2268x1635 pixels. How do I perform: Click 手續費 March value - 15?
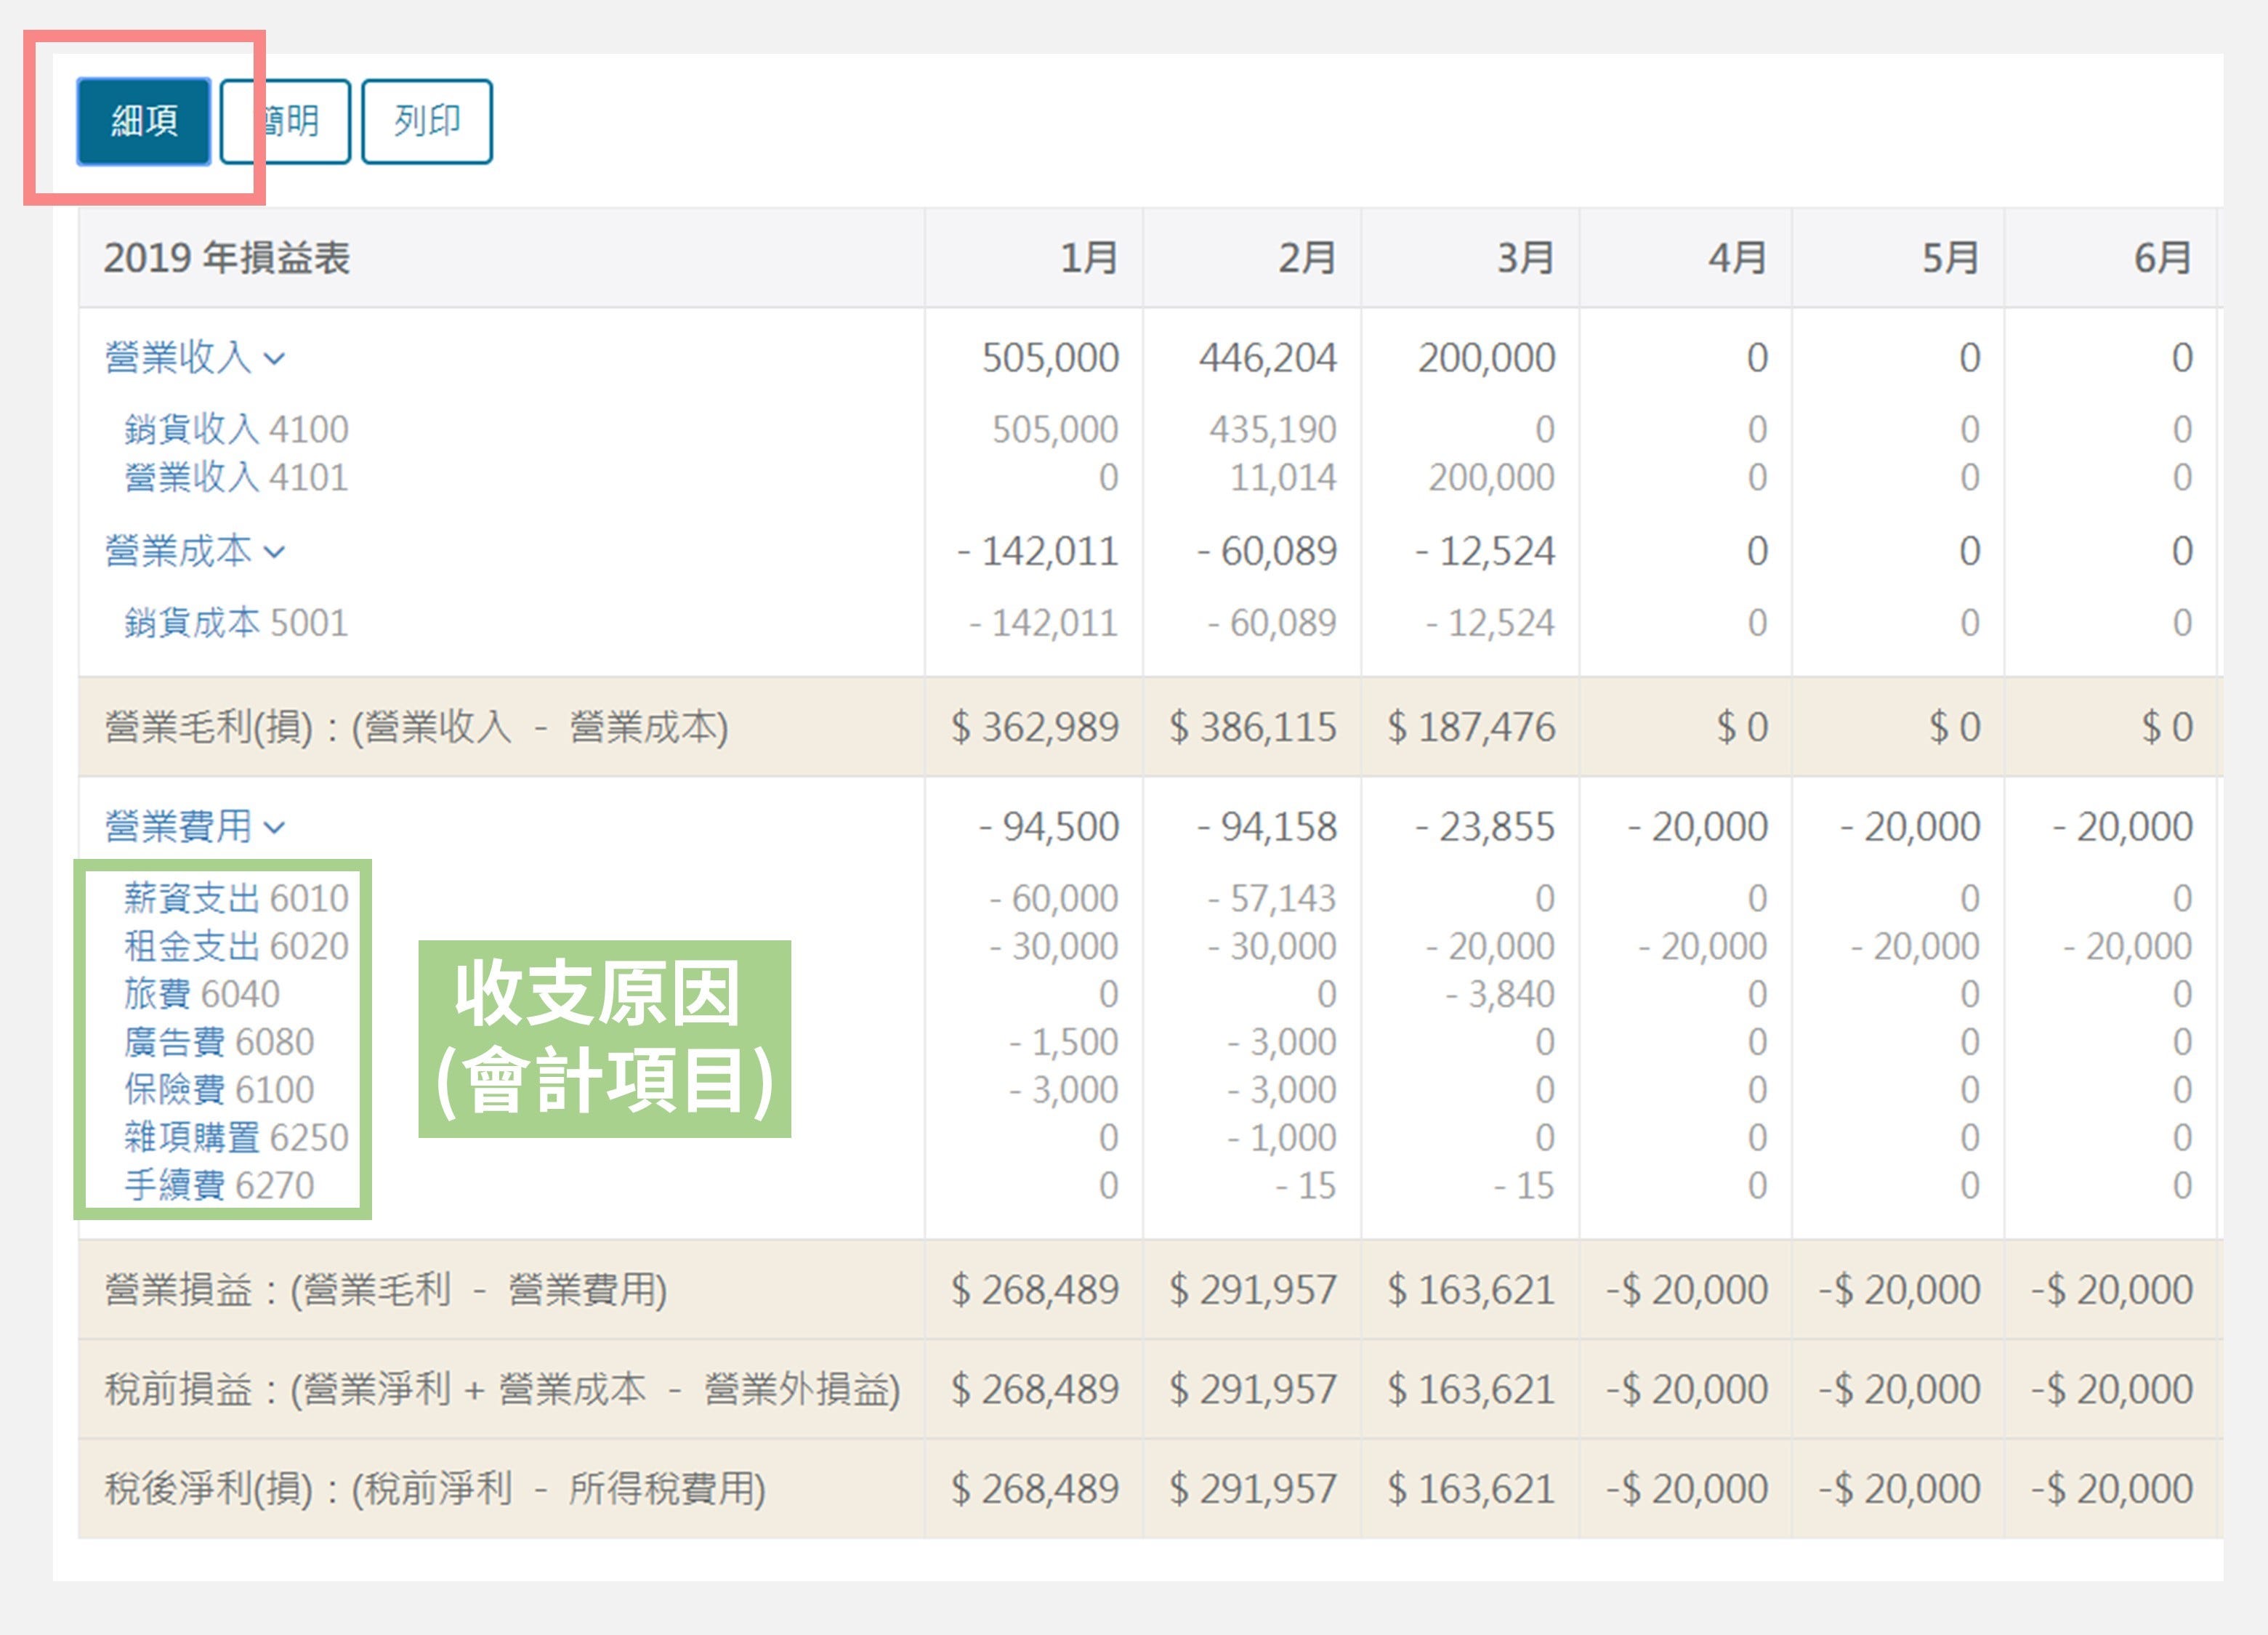click(x=1524, y=1185)
